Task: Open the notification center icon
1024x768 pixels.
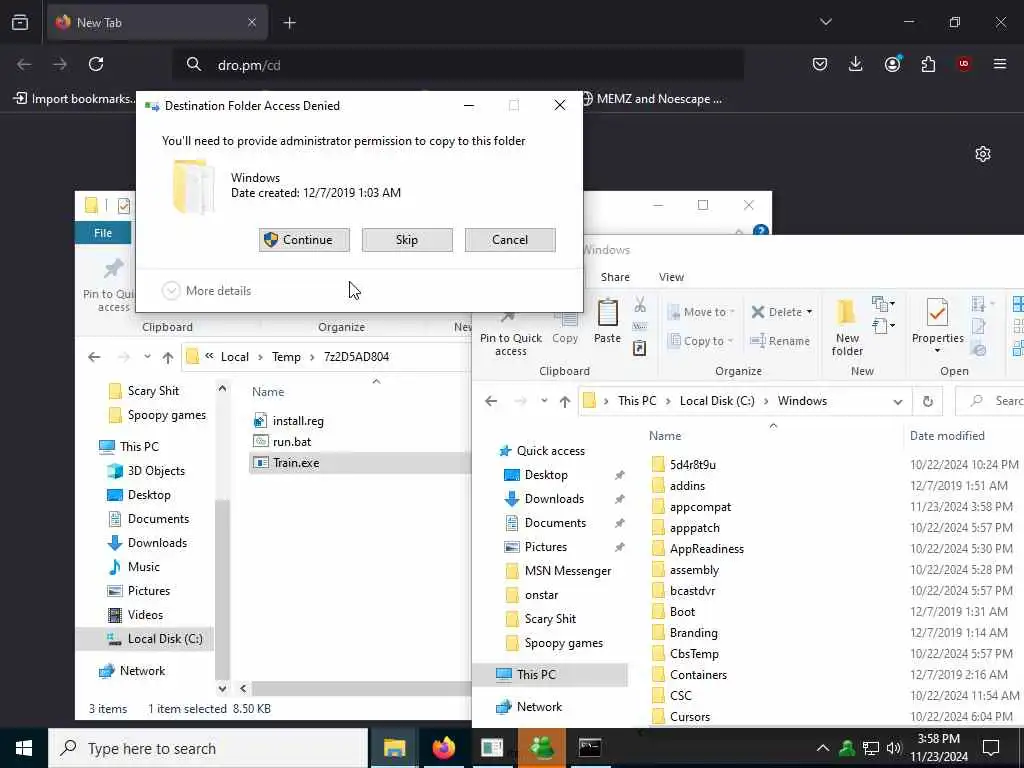Action: click(x=991, y=748)
